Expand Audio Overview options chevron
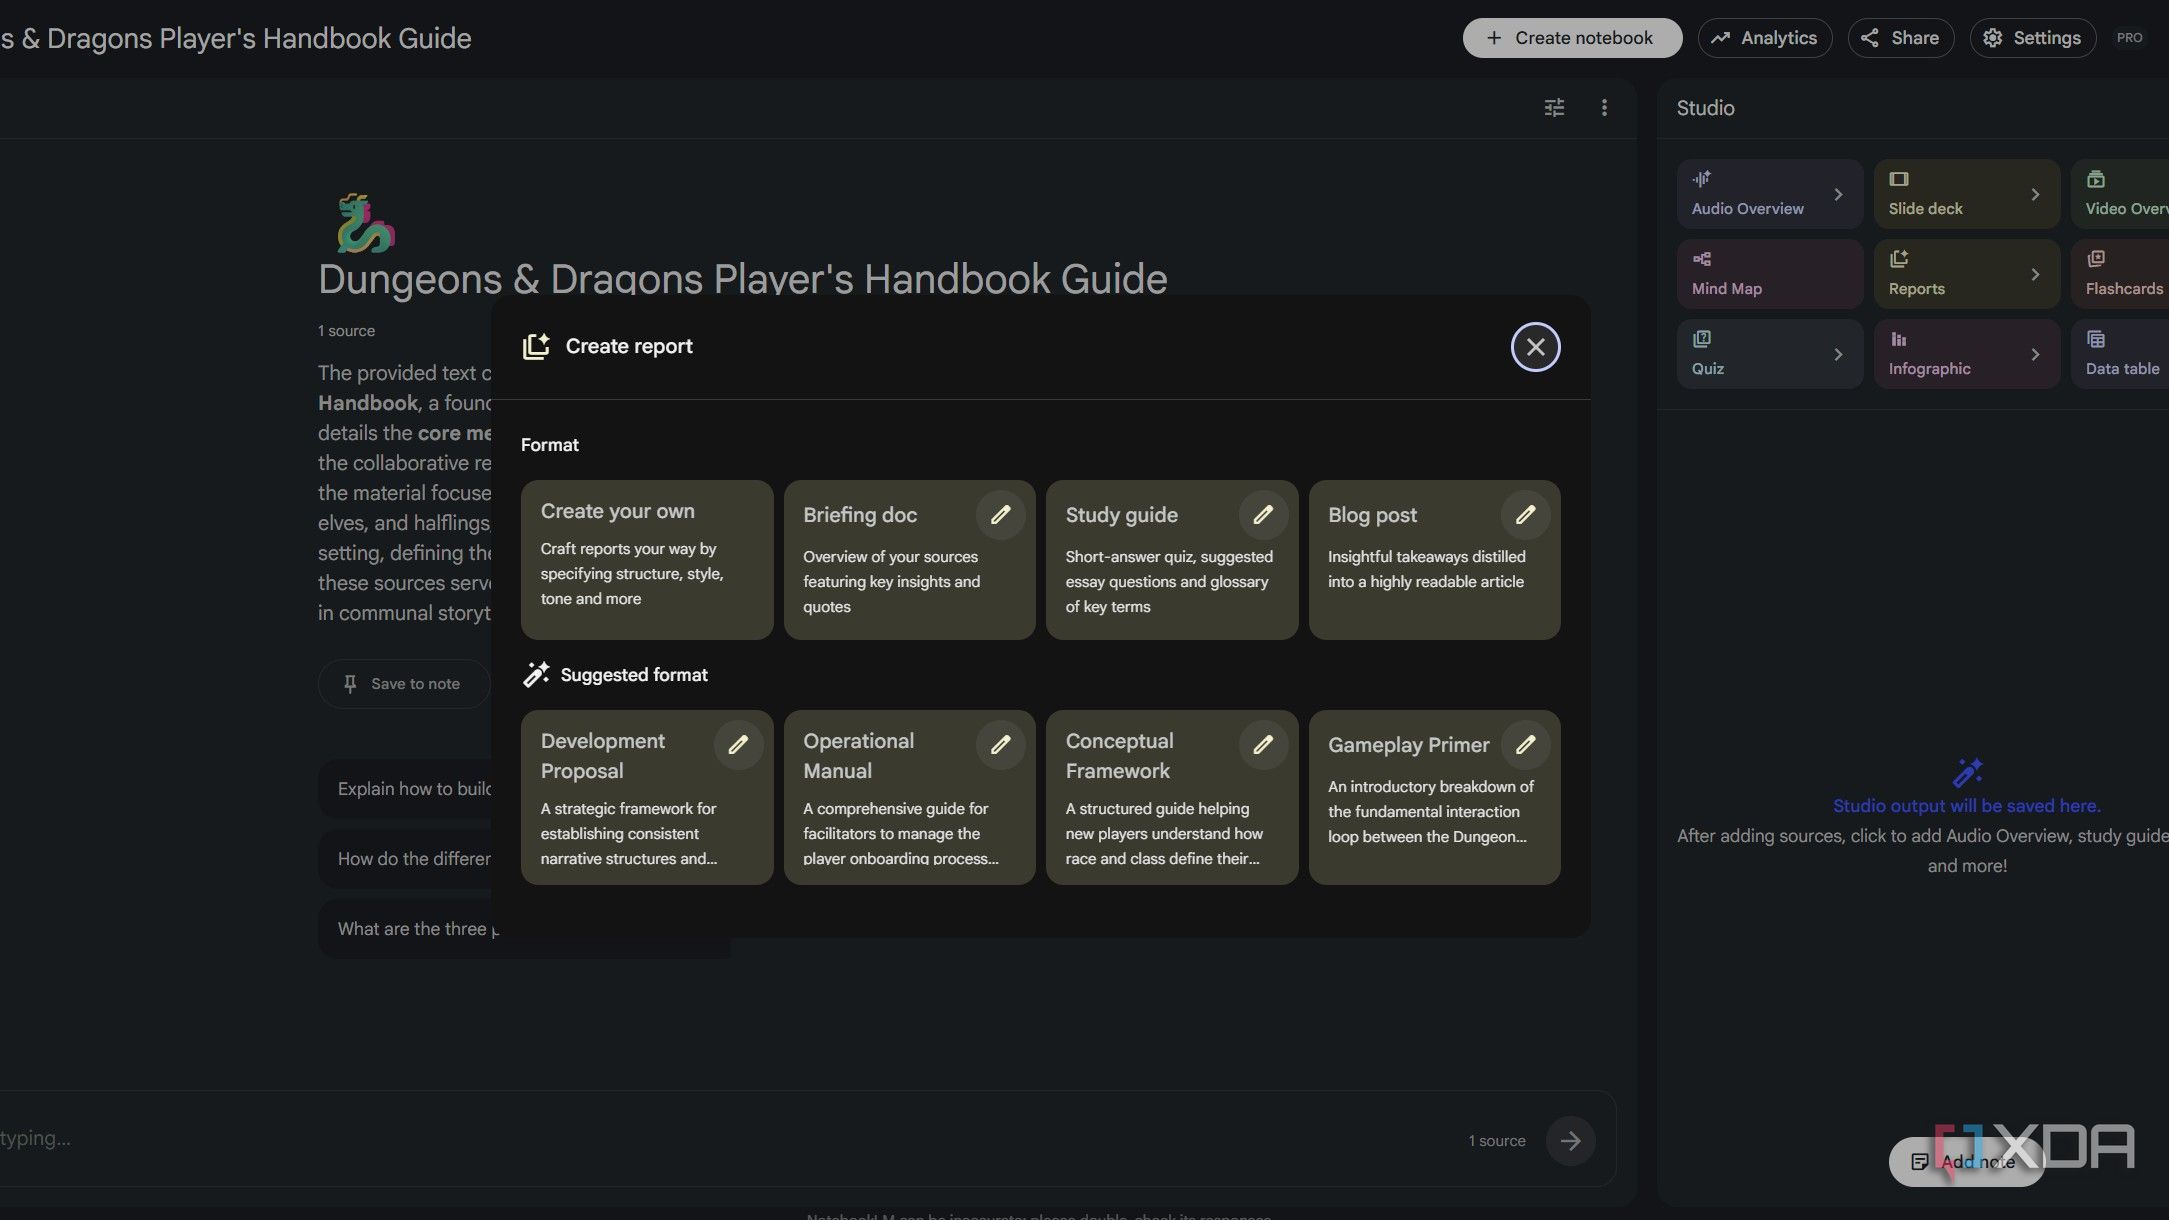 [x=1838, y=194]
